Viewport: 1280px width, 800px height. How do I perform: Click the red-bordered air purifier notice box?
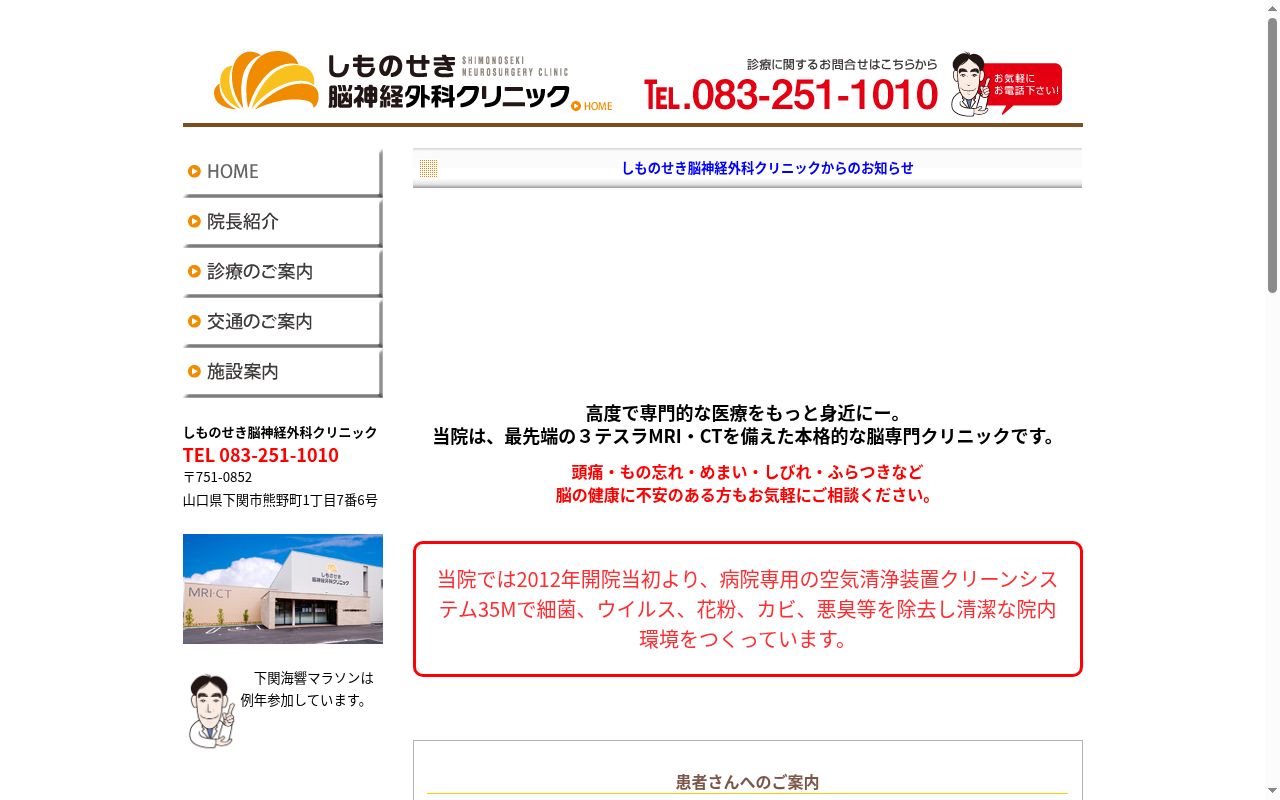pos(748,609)
